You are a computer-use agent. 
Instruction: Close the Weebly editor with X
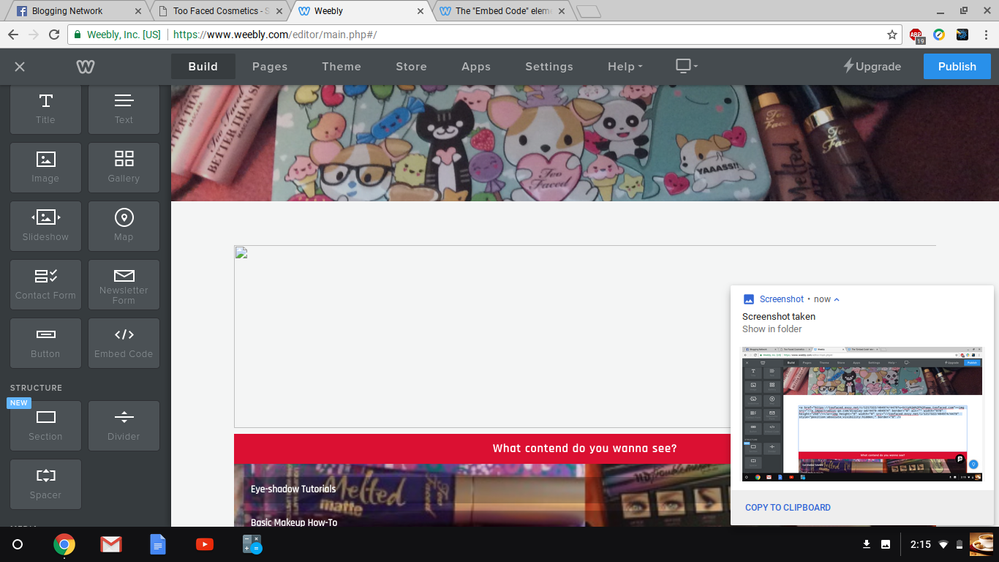(x=20, y=66)
